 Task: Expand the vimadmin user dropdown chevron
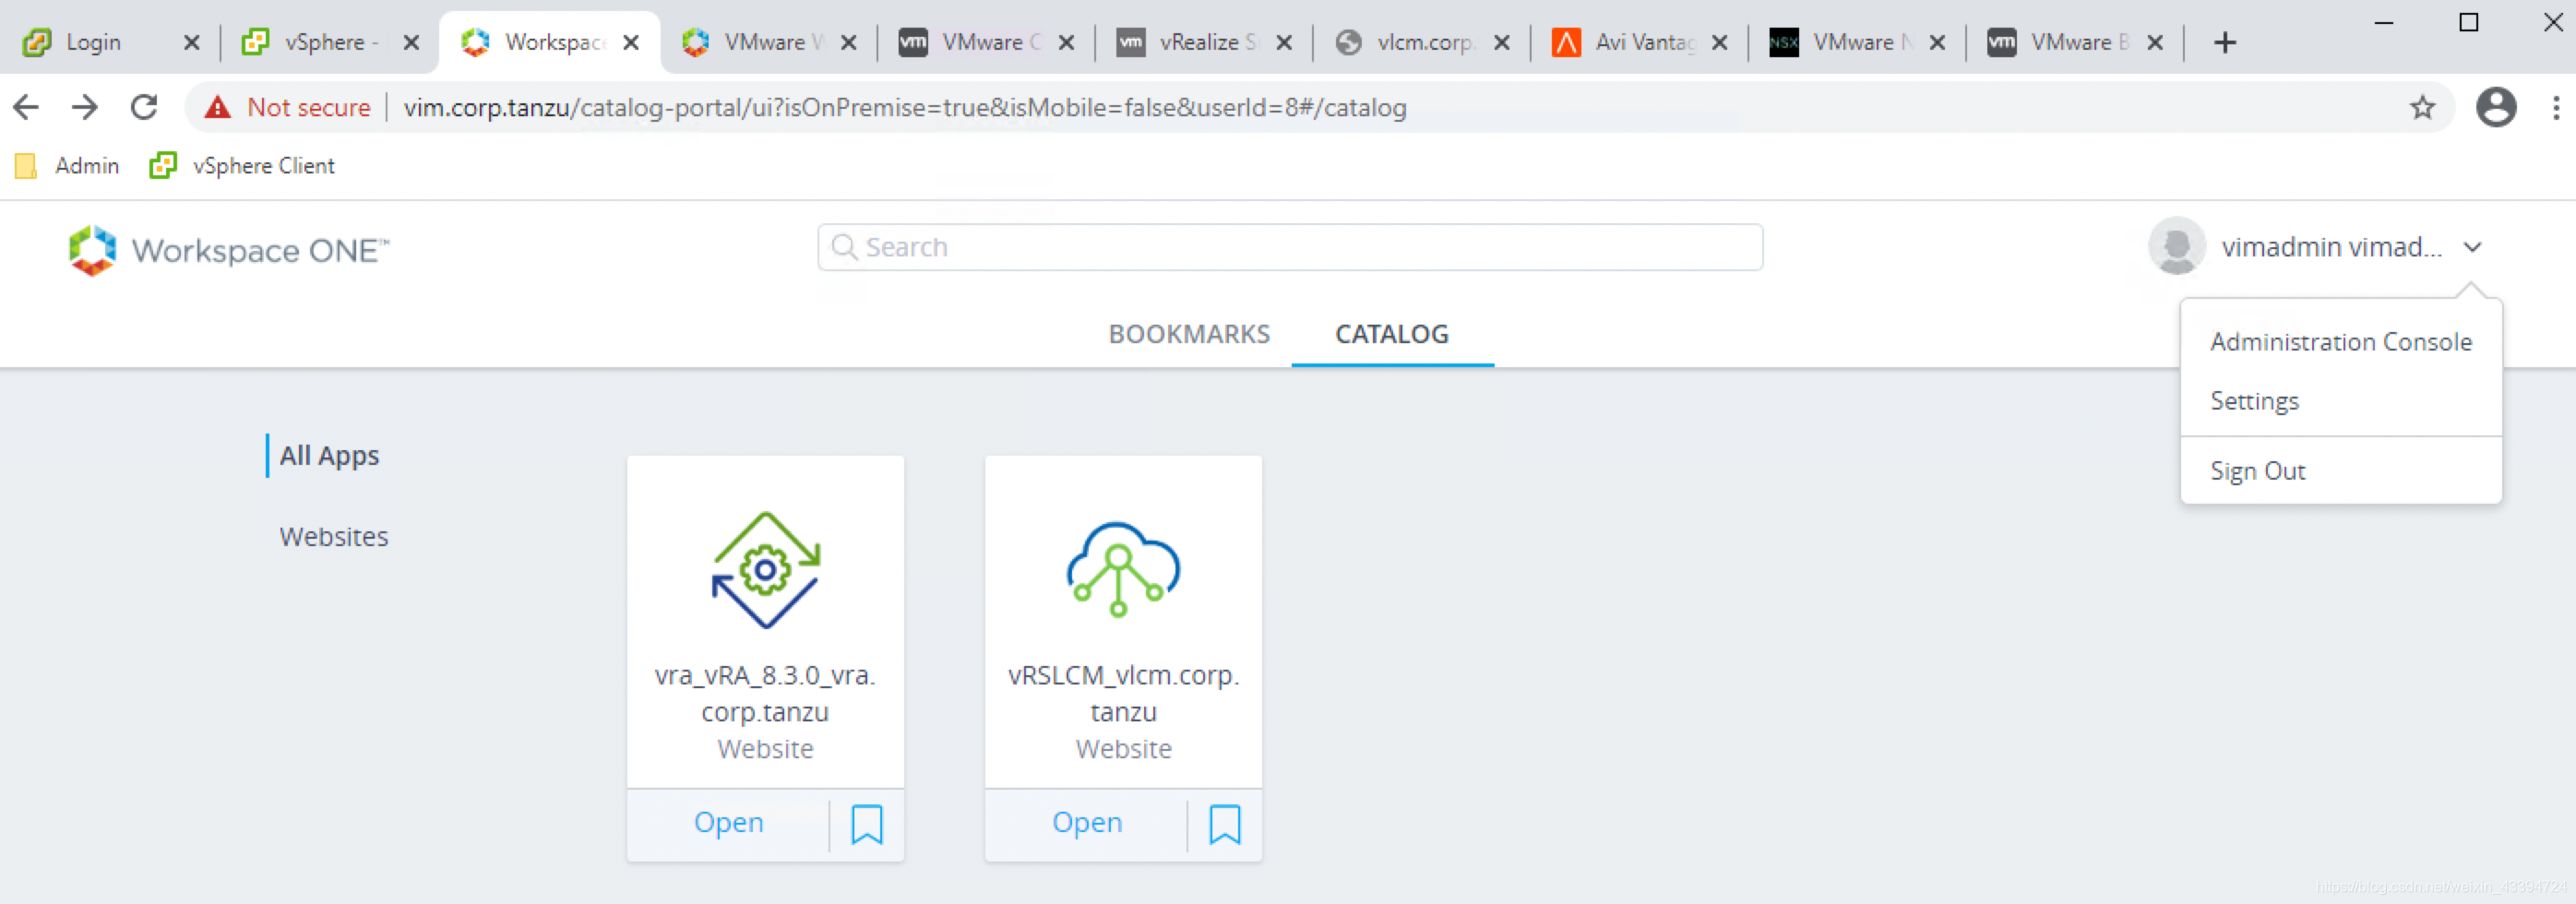(x=2472, y=247)
